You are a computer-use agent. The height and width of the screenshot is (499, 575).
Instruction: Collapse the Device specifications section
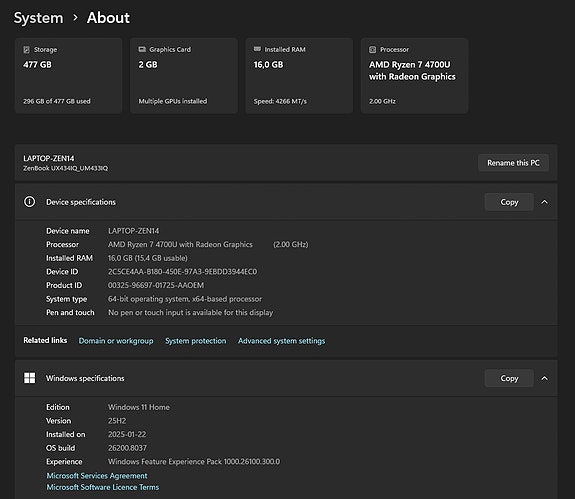coord(545,202)
